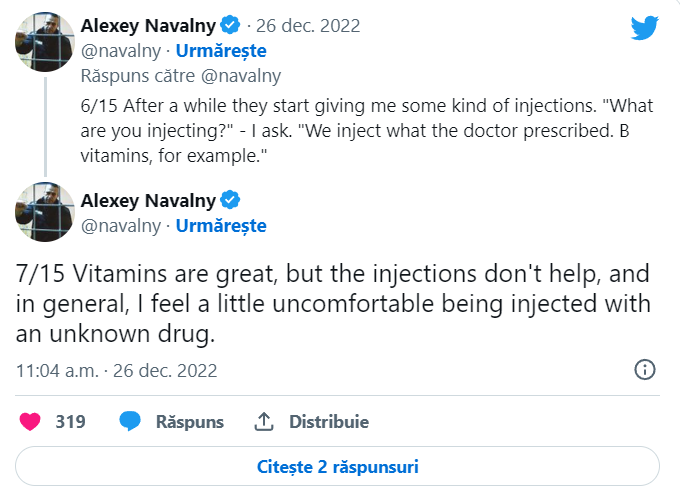The image size is (680, 487).
Task: Follow via top tweet's Urmărește link
Action: (221, 50)
